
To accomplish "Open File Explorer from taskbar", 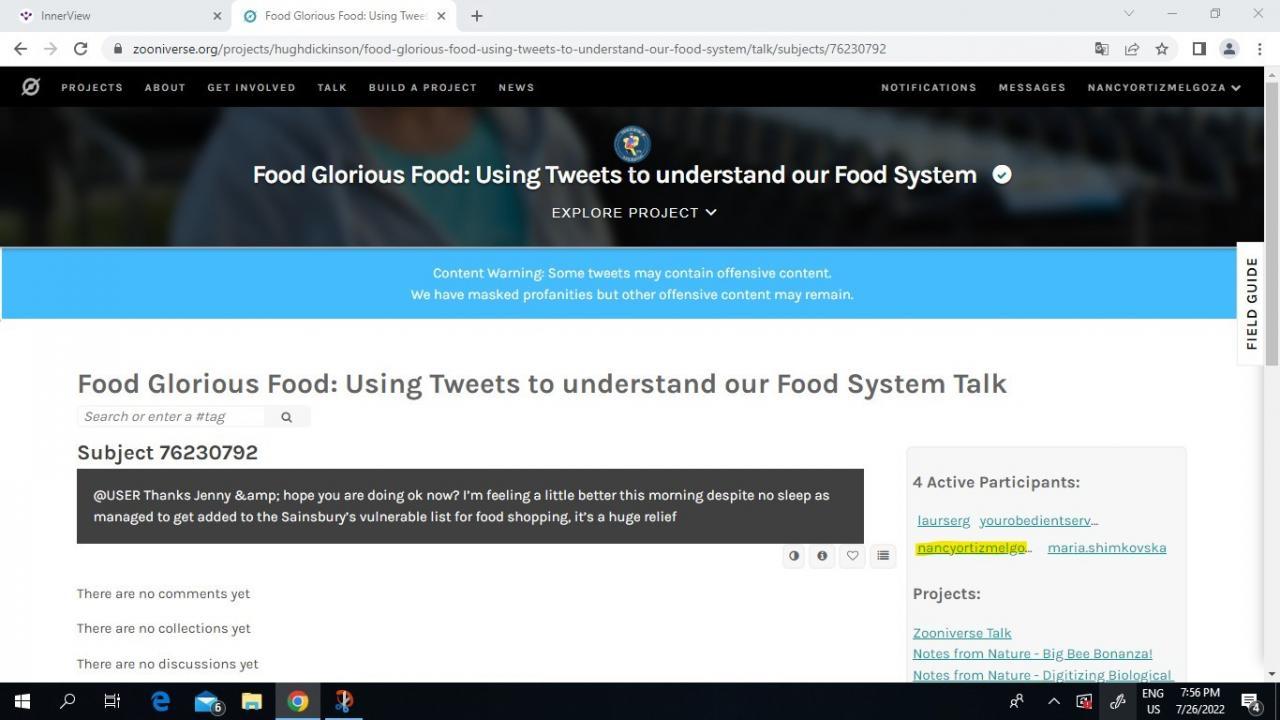I will (x=252, y=701).
